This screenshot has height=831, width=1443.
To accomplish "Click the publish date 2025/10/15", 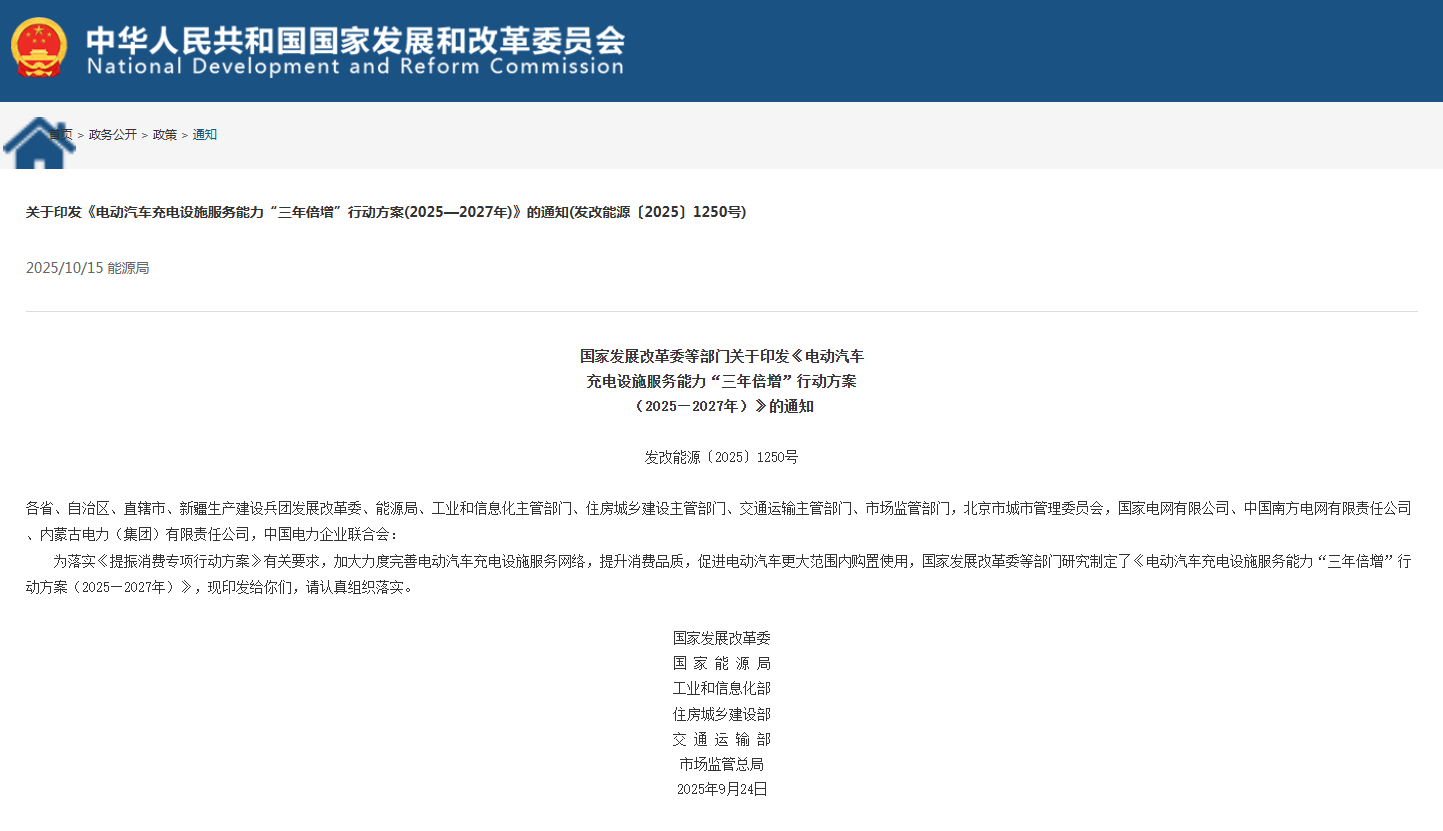I will pyautogui.click(x=64, y=268).
